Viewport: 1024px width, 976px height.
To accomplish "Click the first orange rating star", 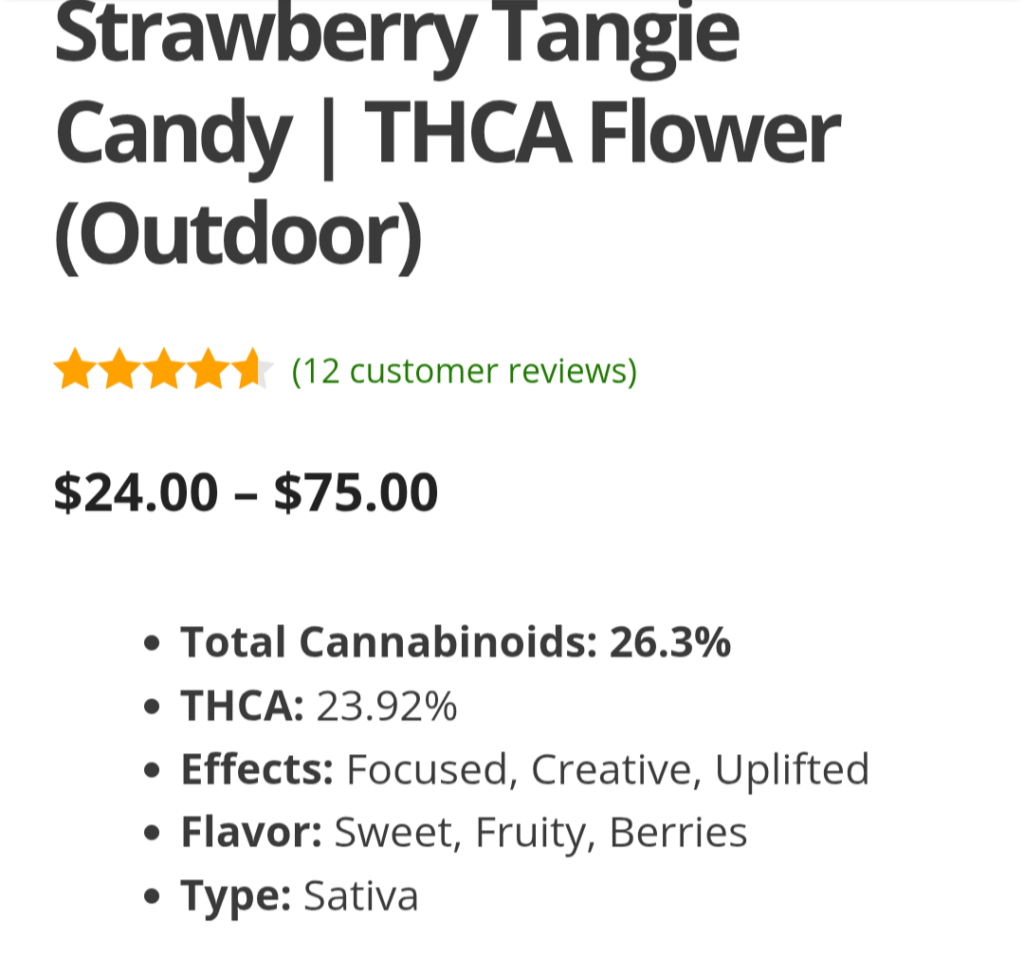I will pyautogui.click(x=74, y=370).
